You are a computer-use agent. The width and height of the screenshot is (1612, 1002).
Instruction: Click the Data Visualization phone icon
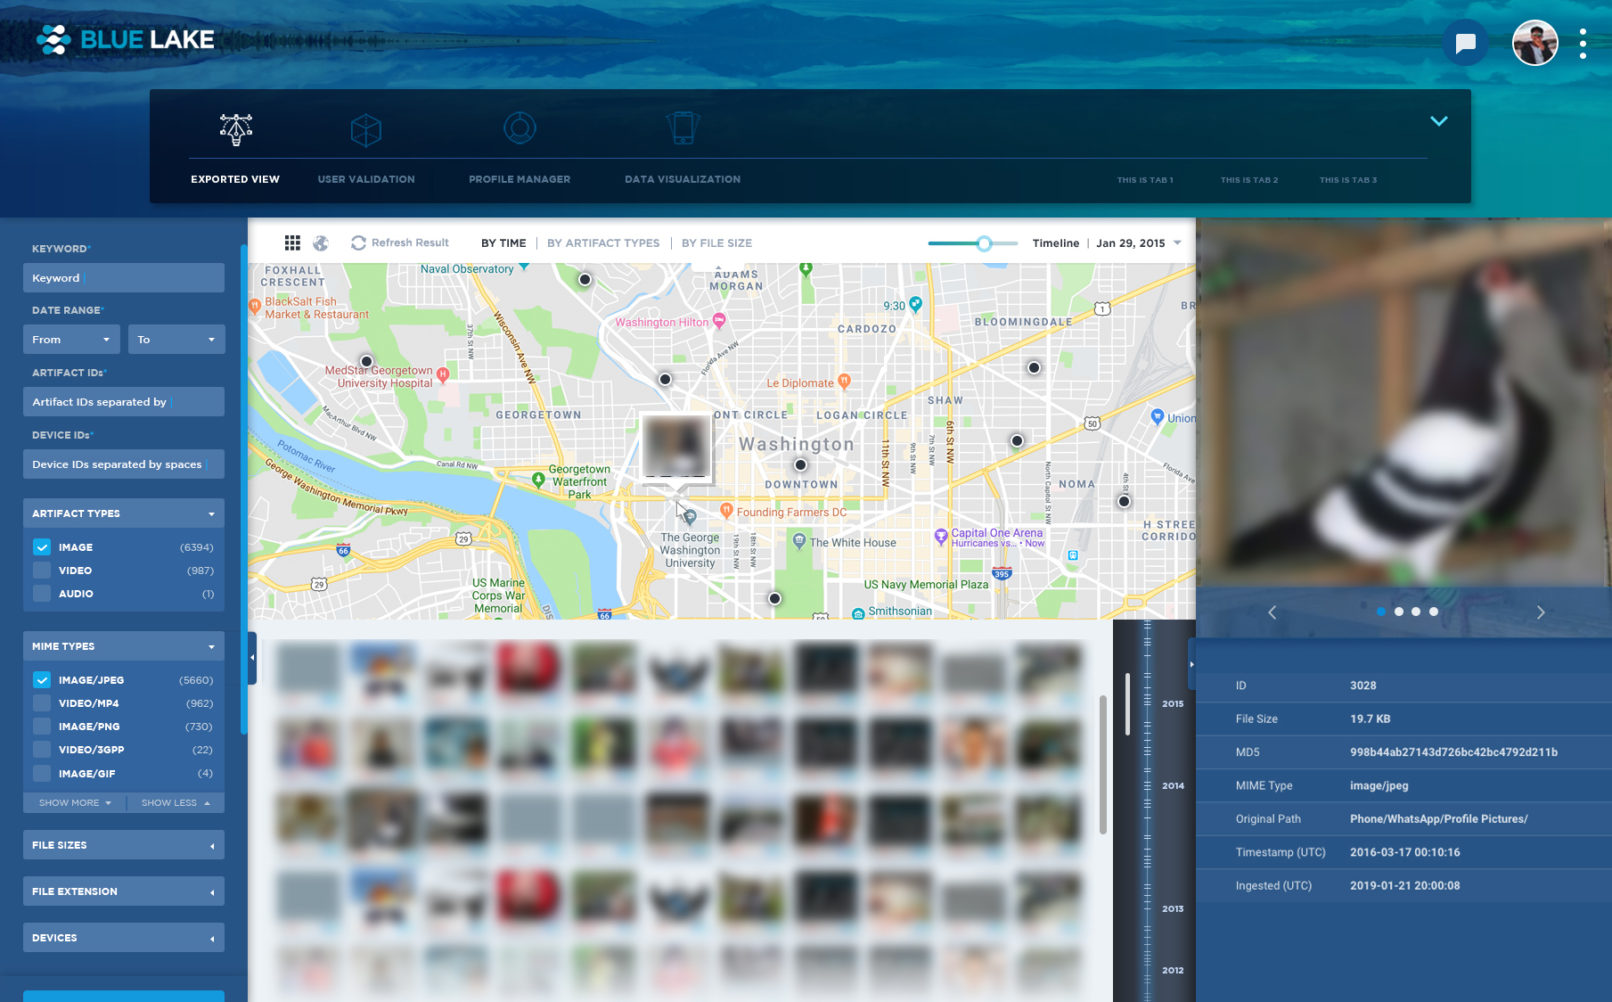click(x=682, y=128)
